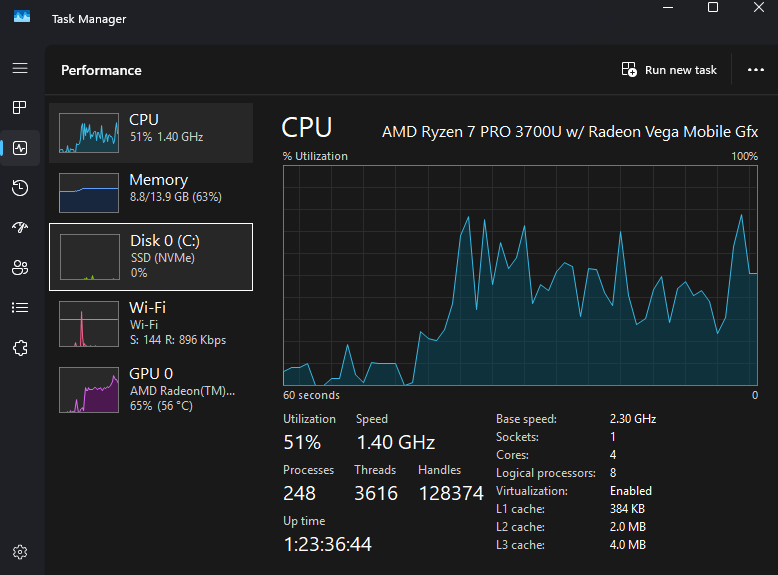Click the Run new task icon
778x575 pixels.
629,69
